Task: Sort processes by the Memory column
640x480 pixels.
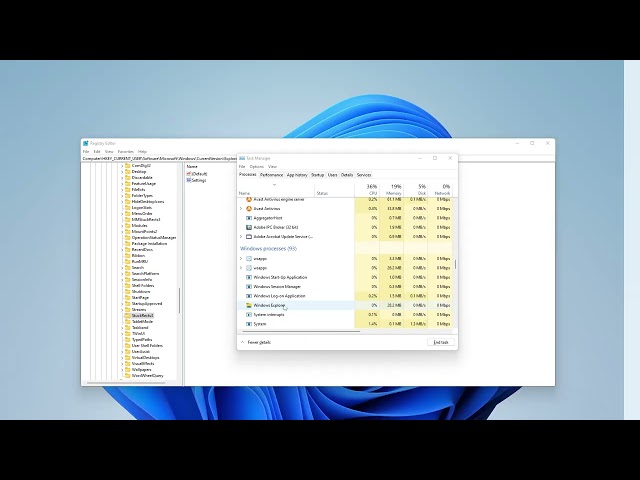Action: click(x=391, y=189)
